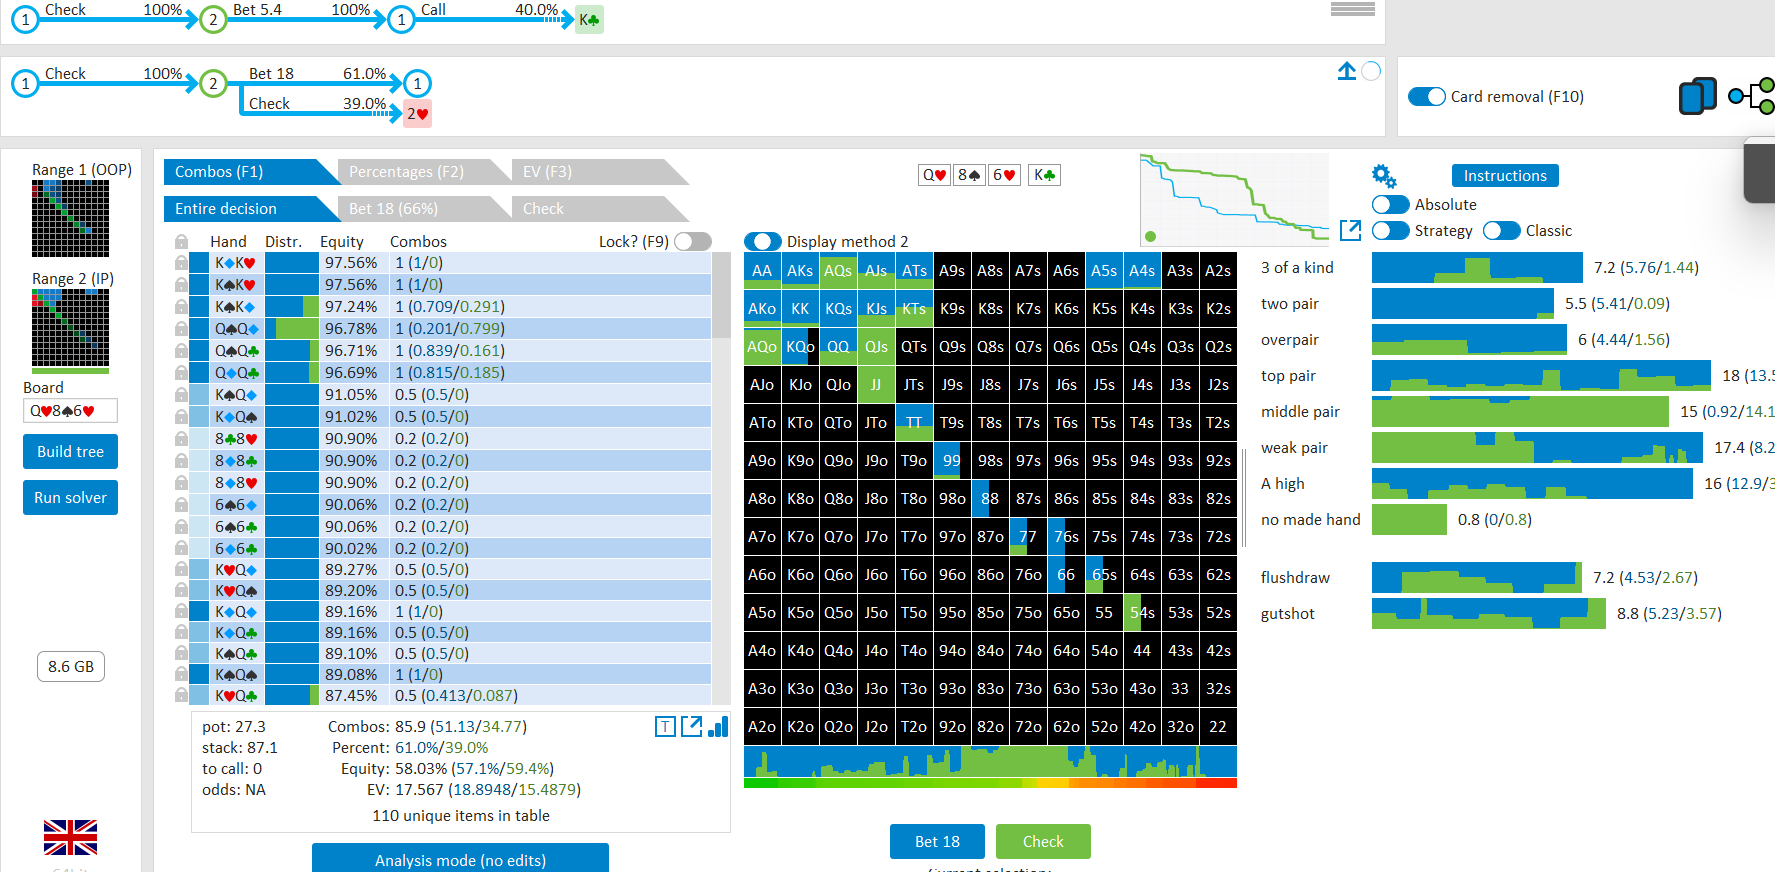The image size is (1775, 872).
Task: Click lock icon for QsQd row
Action: (x=181, y=329)
